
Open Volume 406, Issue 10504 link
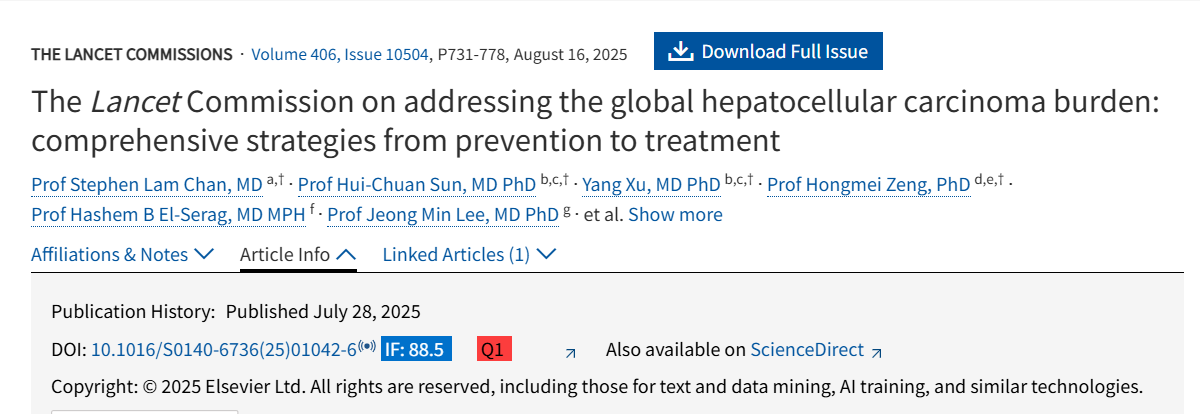pyautogui.click(x=339, y=53)
